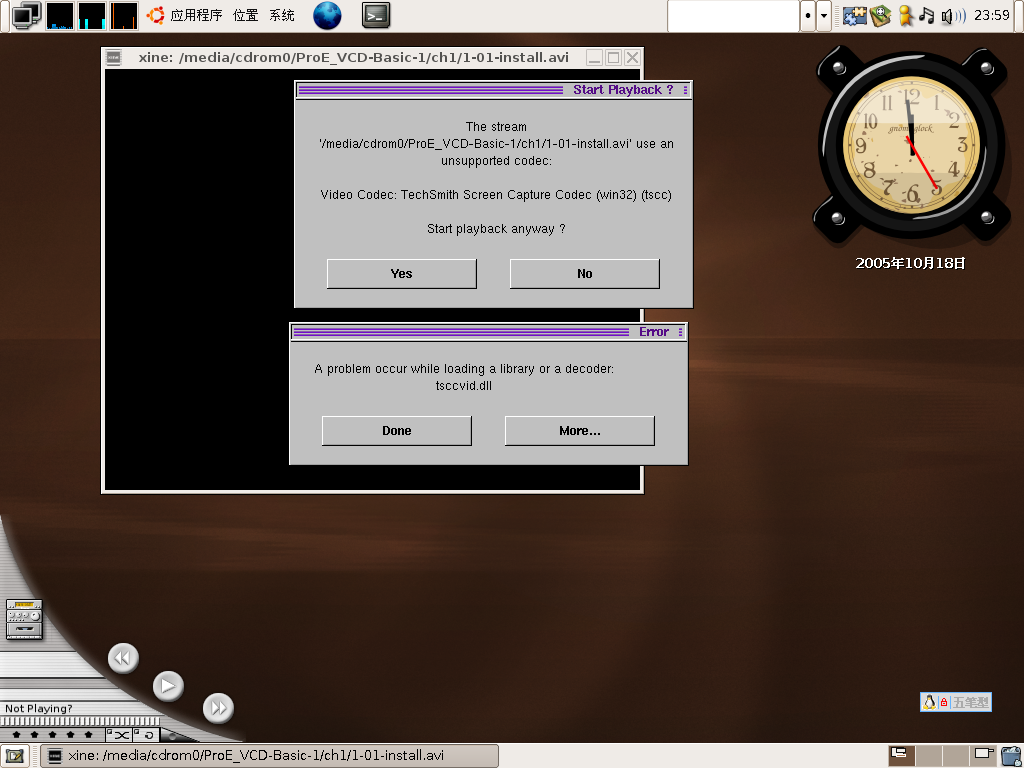Open the speaker volume control icon
The width and height of the screenshot is (1024, 768).
point(953,16)
